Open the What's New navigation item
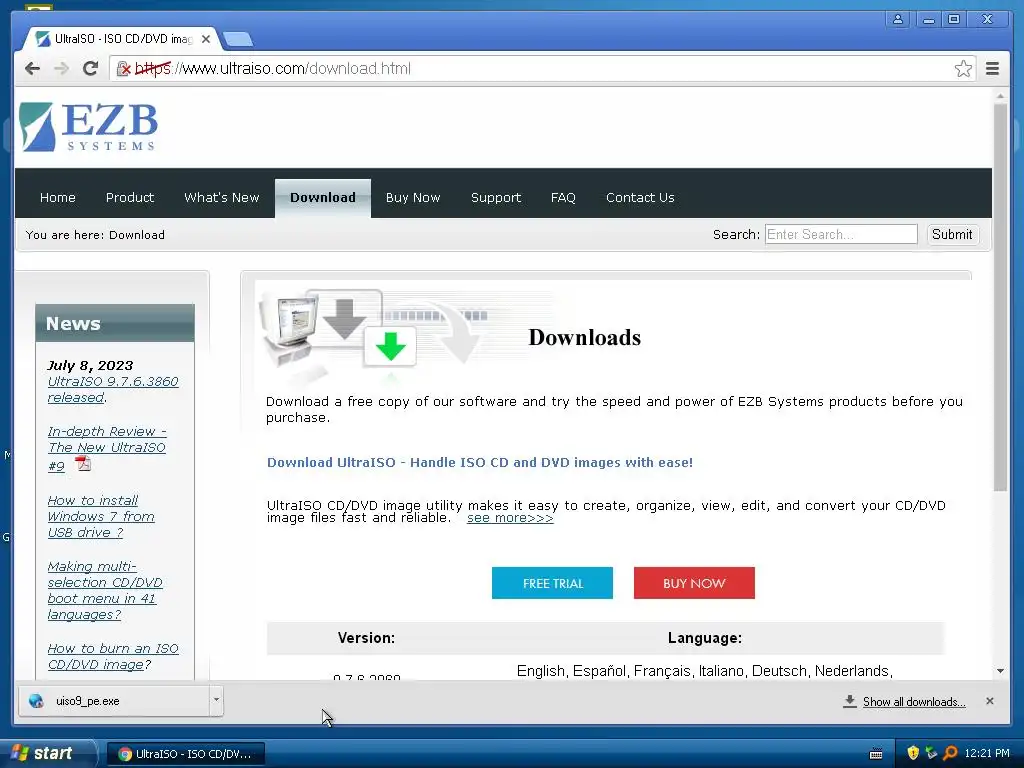This screenshot has width=1024, height=768. pos(221,197)
